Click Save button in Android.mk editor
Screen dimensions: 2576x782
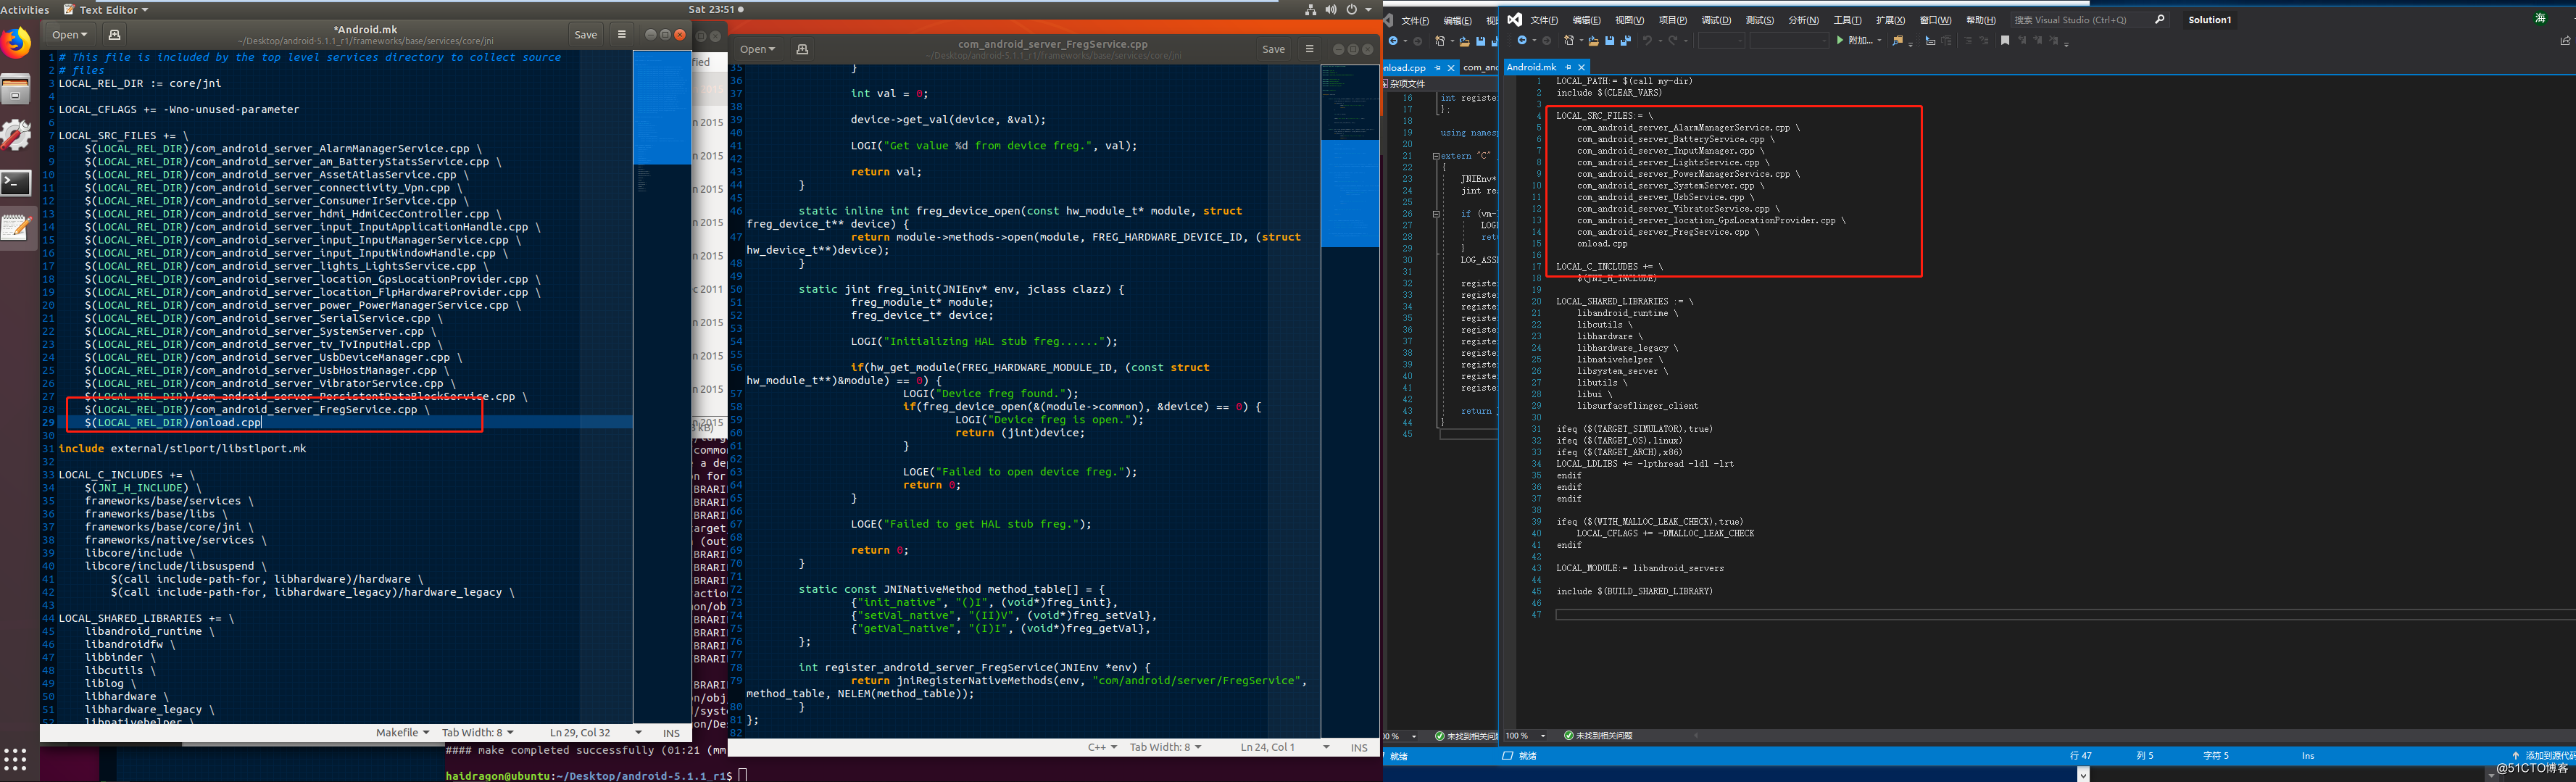click(586, 34)
